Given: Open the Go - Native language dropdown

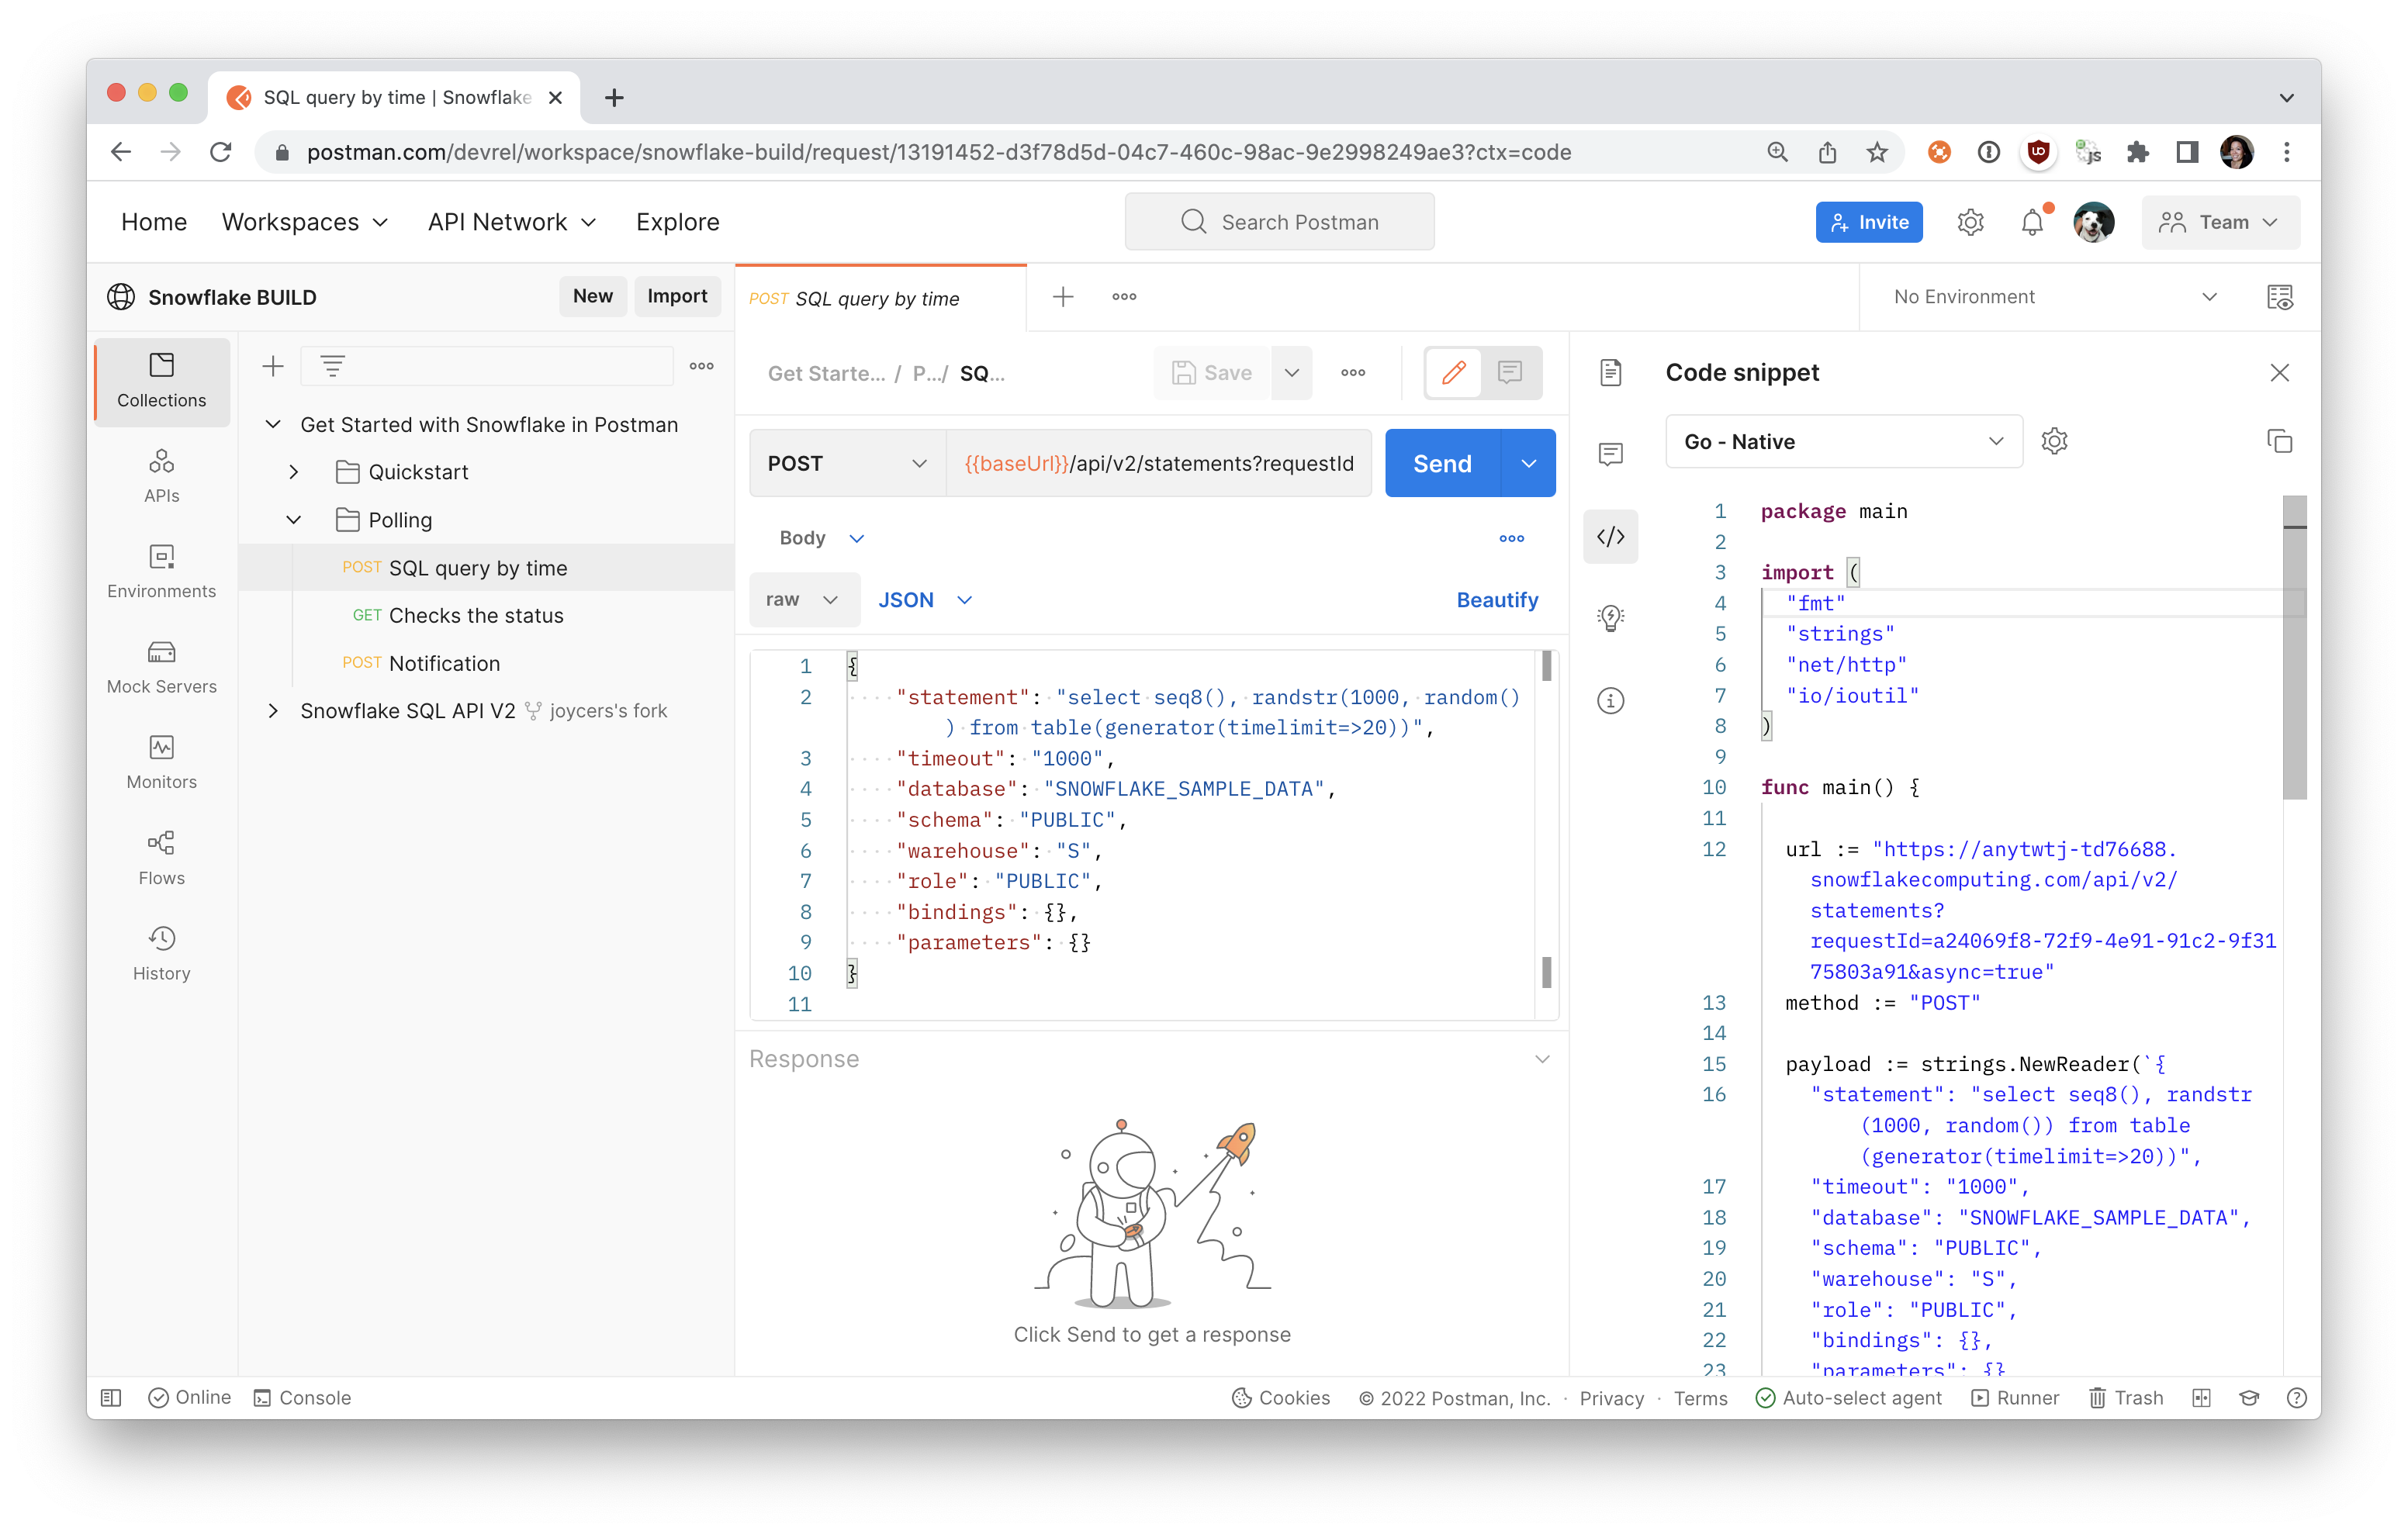Looking at the screenshot, I should click(x=1843, y=441).
